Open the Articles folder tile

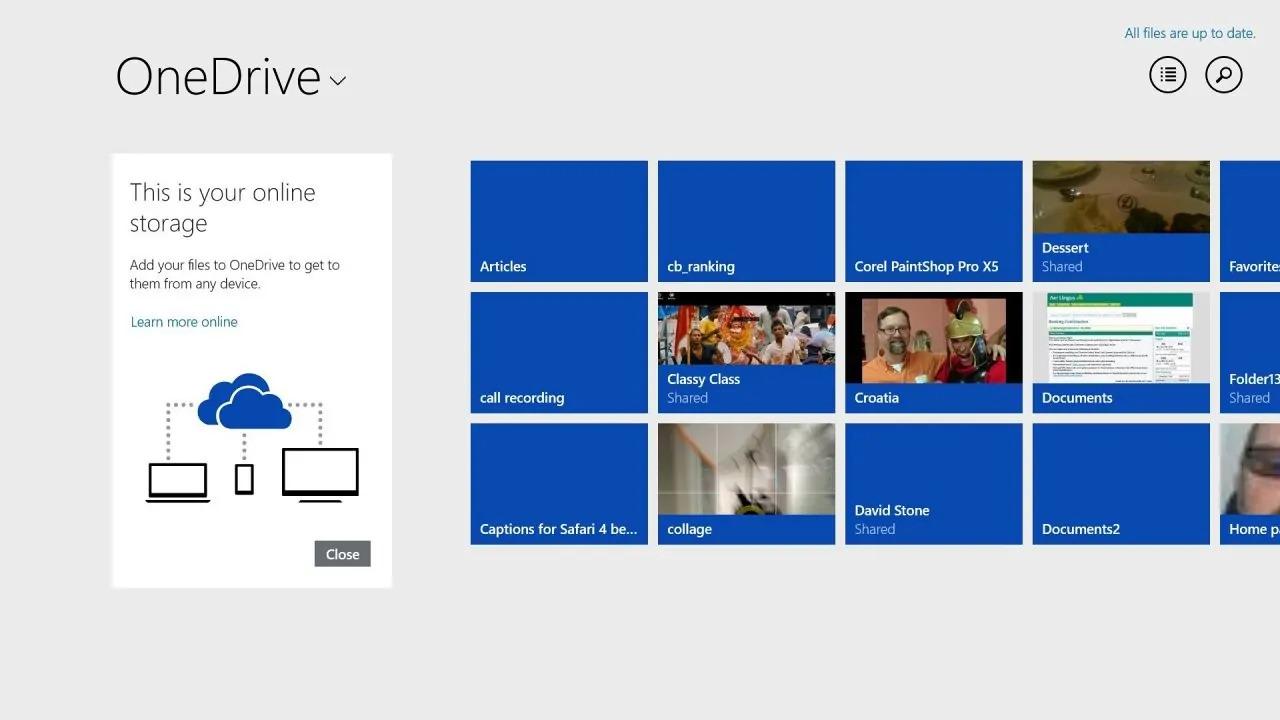click(559, 221)
